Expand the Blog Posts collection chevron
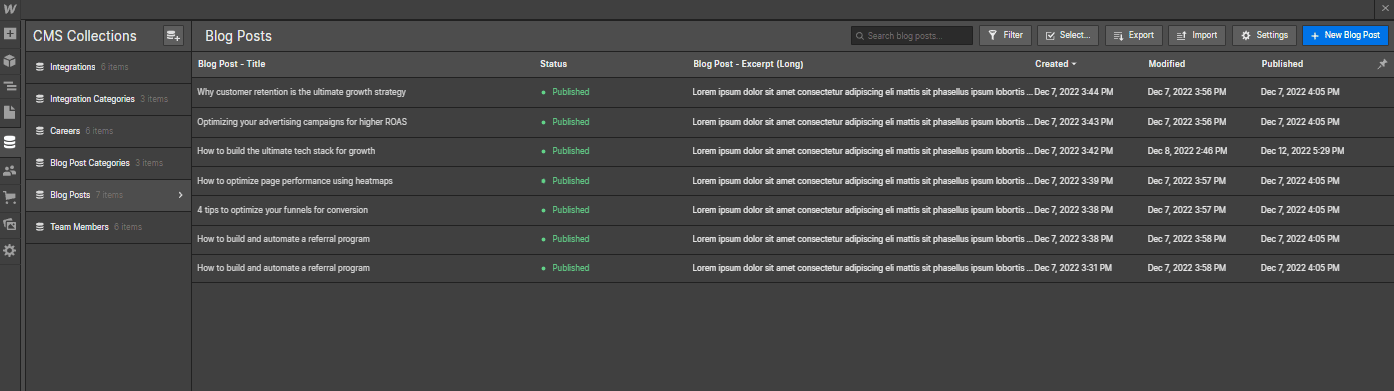The image size is (1394, 391). tap(180, 195)
